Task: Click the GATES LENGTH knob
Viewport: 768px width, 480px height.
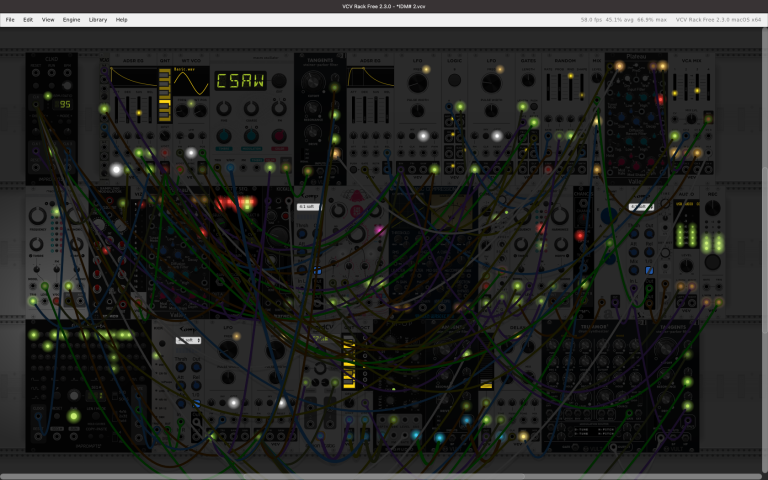Action: click(x=528, y=80)
